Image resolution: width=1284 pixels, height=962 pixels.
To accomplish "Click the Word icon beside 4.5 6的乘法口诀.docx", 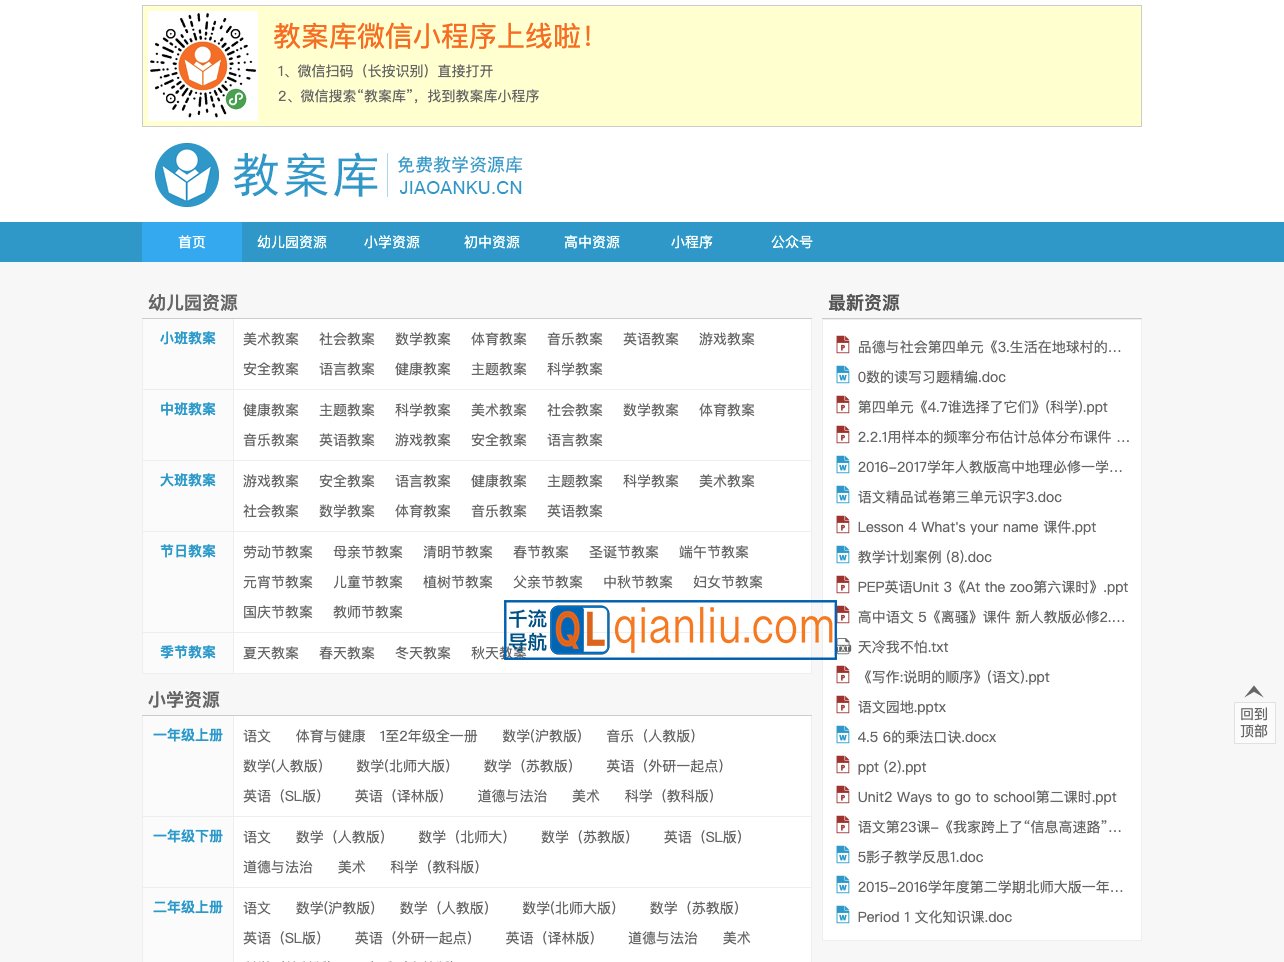I will tap(842, 737).
